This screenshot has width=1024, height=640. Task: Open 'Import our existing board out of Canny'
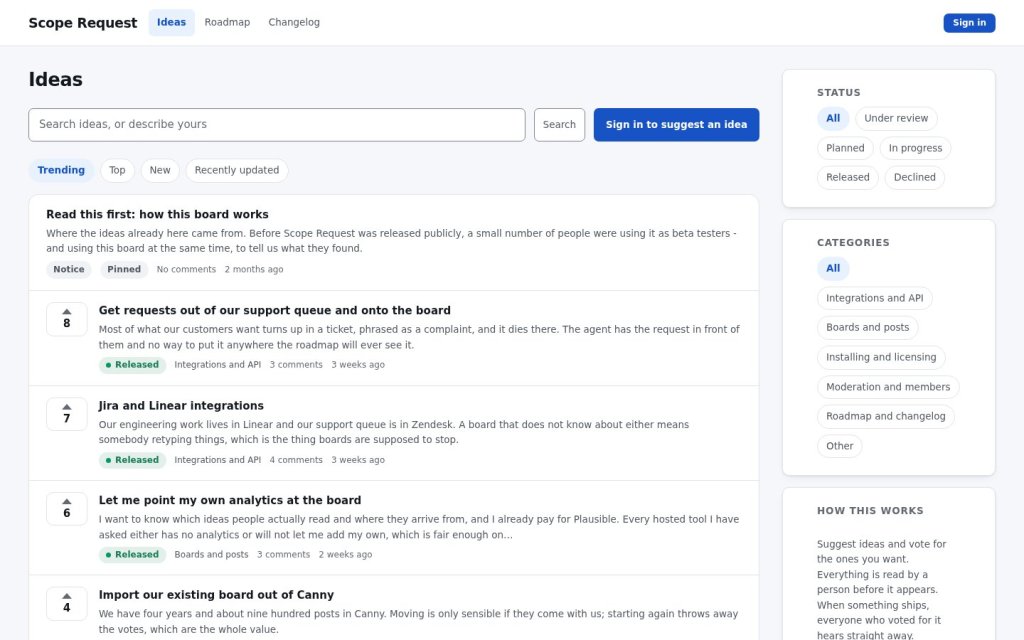[216, 595]
